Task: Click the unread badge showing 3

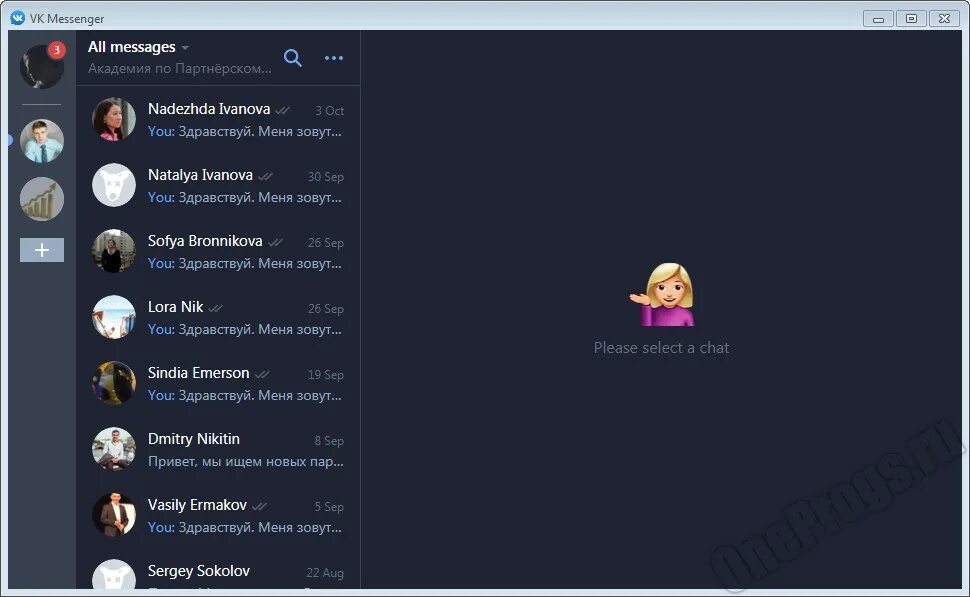Action: pos(56,50)
